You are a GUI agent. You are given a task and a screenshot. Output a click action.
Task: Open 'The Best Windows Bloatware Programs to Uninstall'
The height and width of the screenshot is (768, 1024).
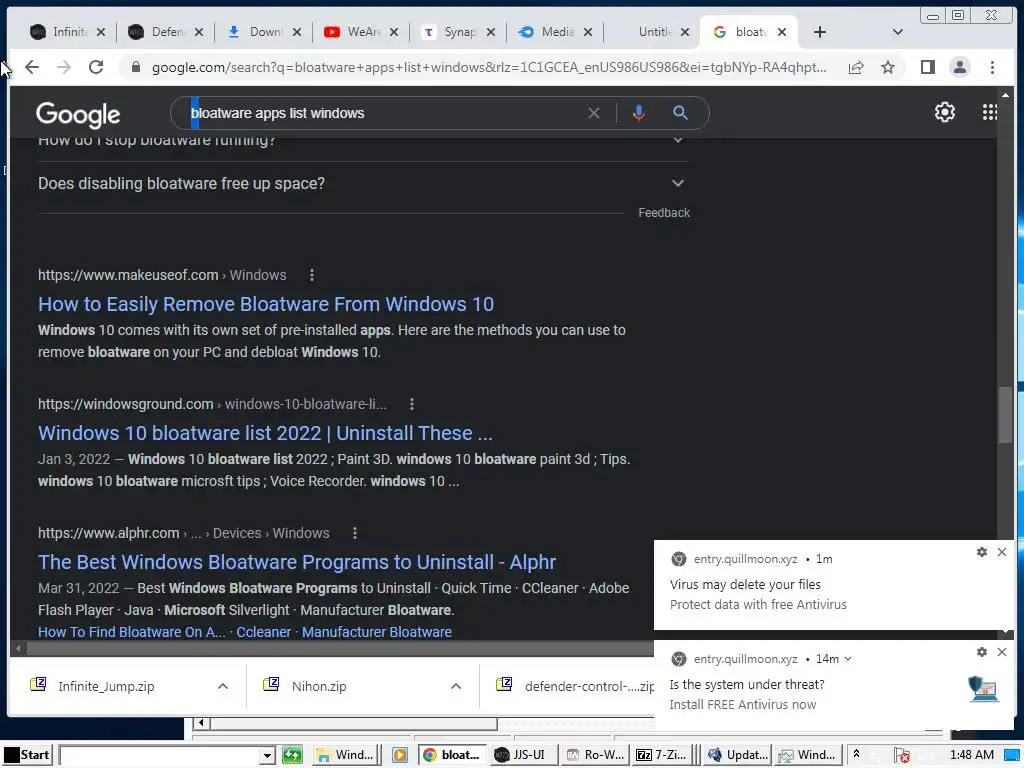pos(296,562)
